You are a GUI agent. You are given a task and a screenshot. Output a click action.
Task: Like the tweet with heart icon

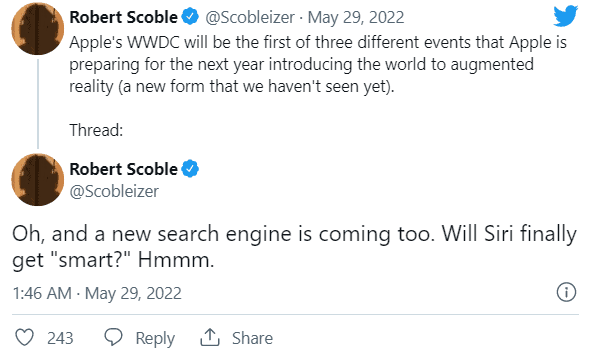pyautogui.click(x=25, y=337)
